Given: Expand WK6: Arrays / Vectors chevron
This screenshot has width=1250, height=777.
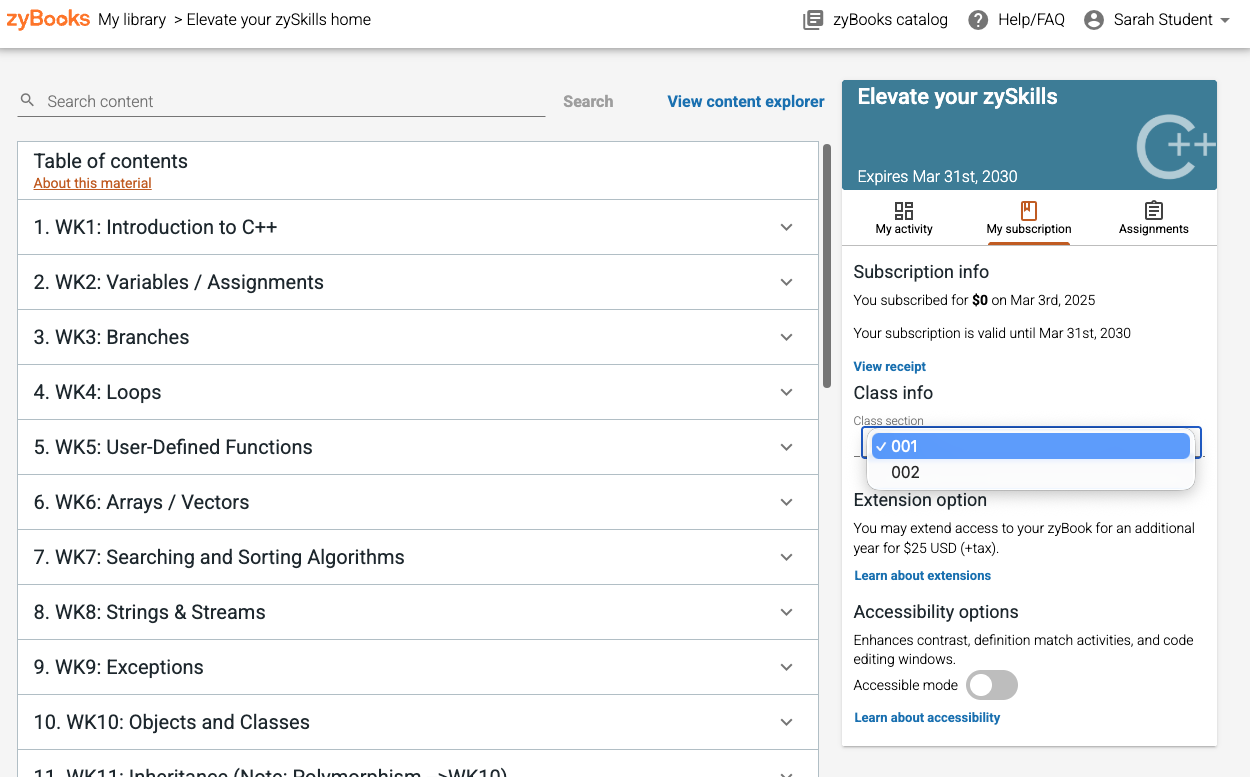Looking at the screenshot, I should 787,502.
